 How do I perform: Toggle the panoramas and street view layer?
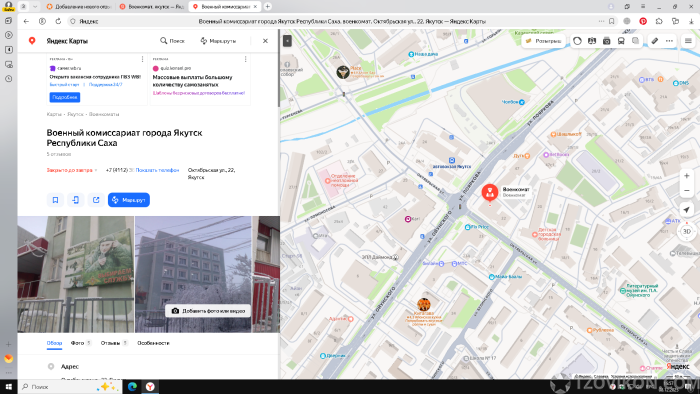[592, 41]
